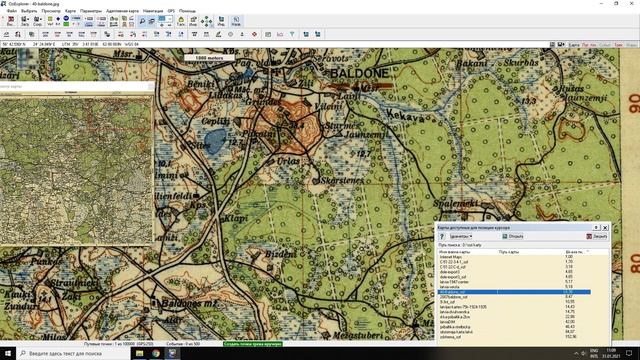
Task: Select the highlighted 40-baldone map row
Action: pos(514,292)
